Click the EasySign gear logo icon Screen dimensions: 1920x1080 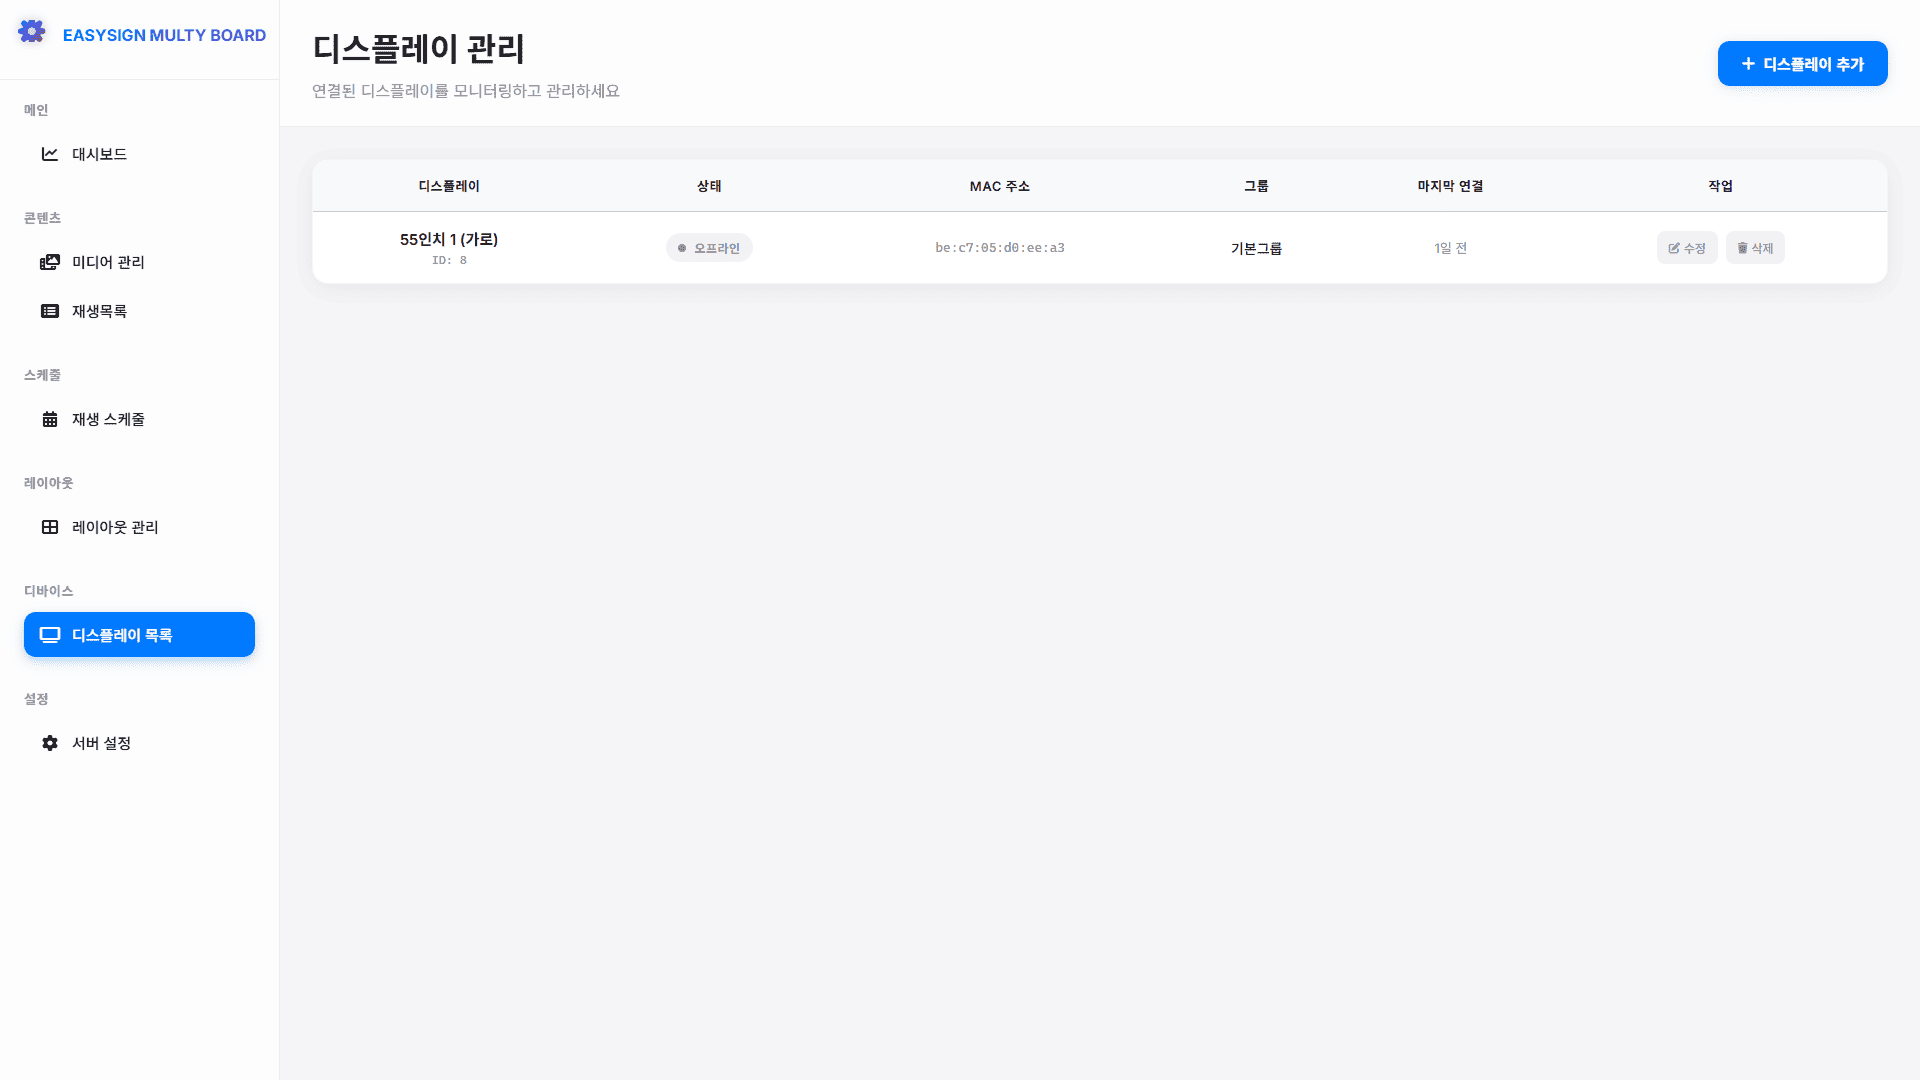click(32, 32)
